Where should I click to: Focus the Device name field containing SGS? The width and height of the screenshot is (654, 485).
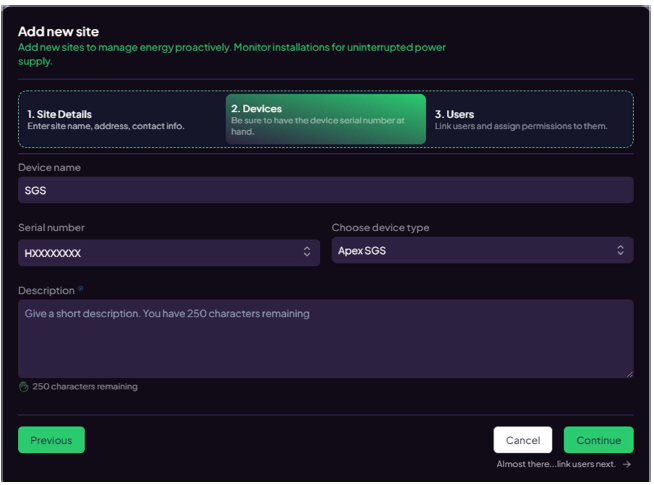[326, 190]
